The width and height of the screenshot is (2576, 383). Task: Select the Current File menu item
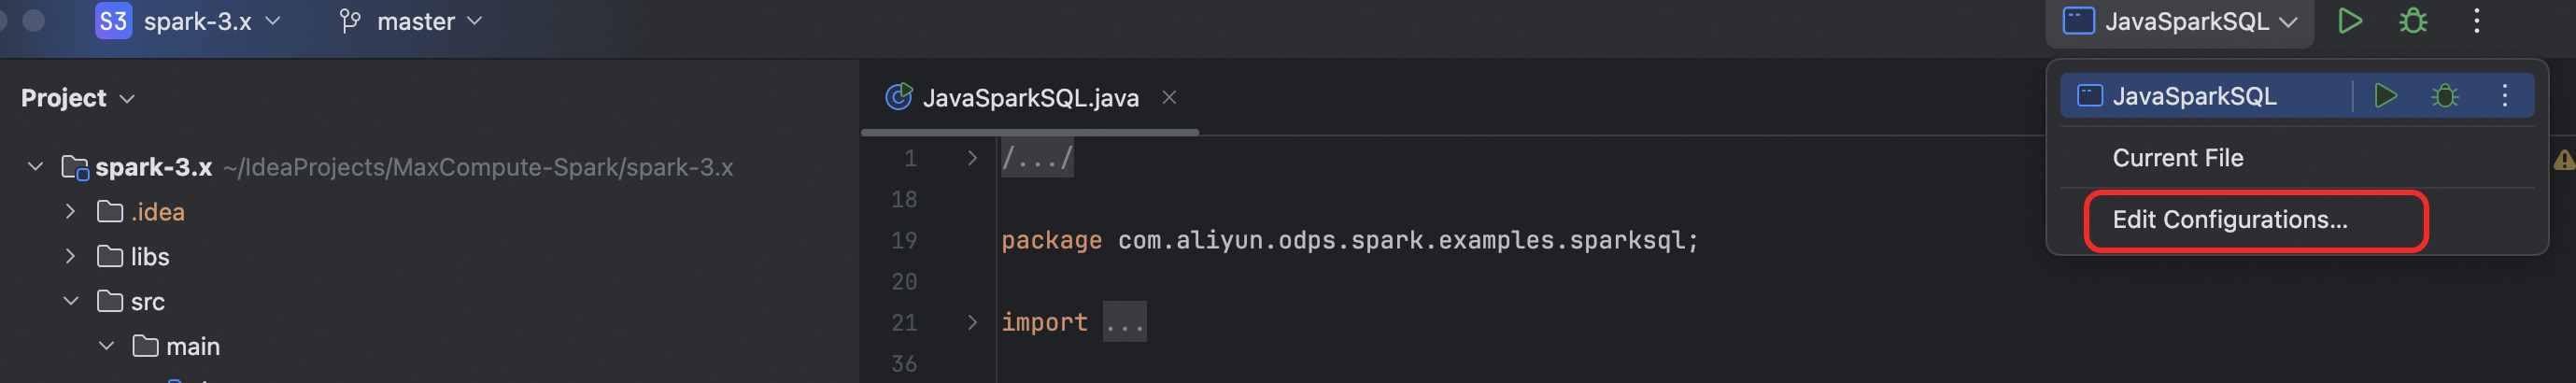click(2177, 158)
